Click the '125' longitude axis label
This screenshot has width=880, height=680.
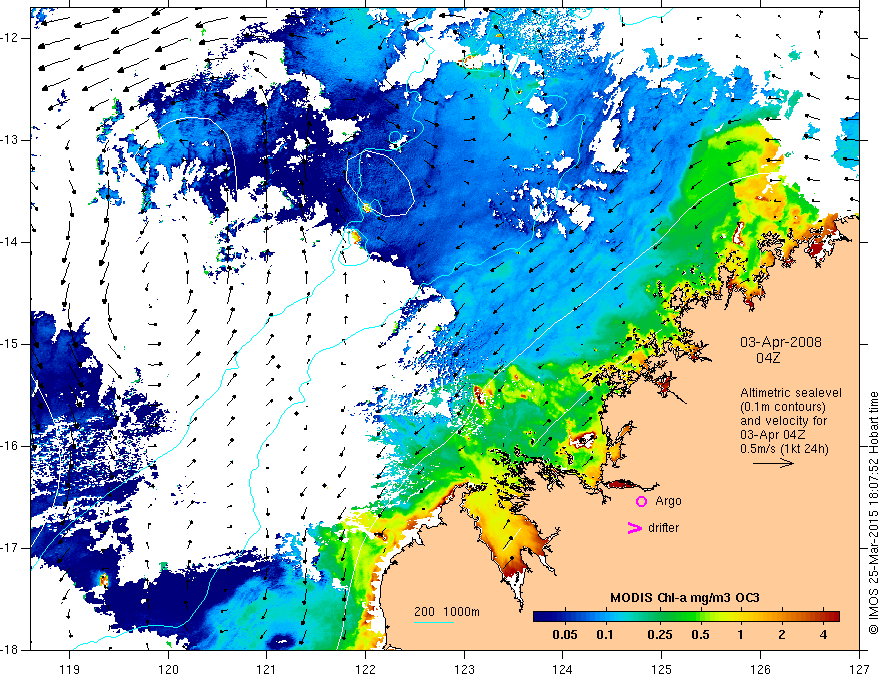coord(662,669)
